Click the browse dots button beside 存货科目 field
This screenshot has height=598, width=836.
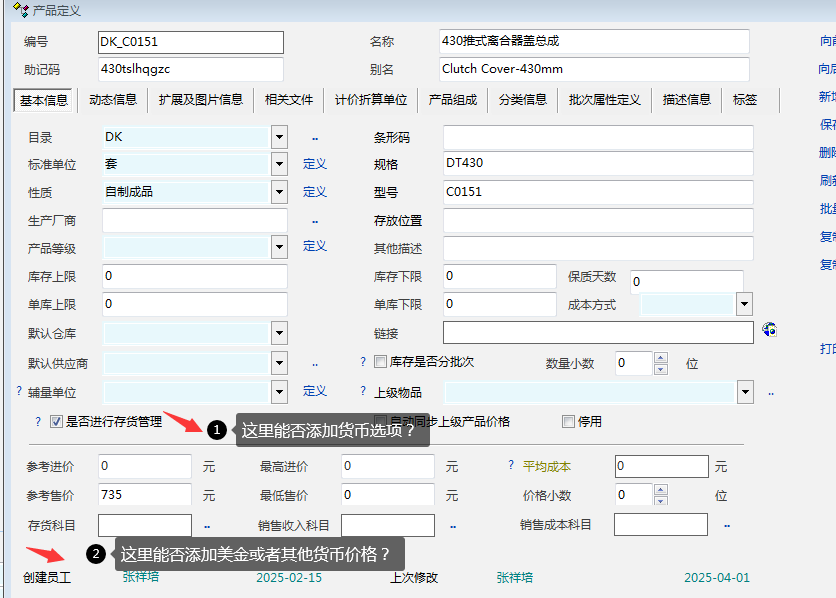tap(207, 525)
